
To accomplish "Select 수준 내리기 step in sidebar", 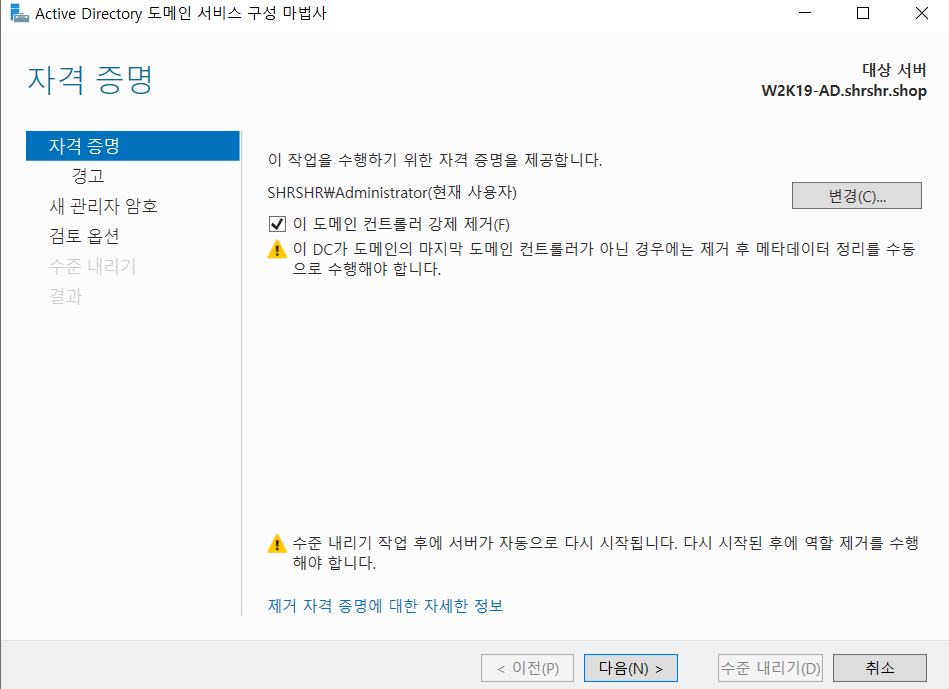I will pyautogui.click(x=93, y=266).
